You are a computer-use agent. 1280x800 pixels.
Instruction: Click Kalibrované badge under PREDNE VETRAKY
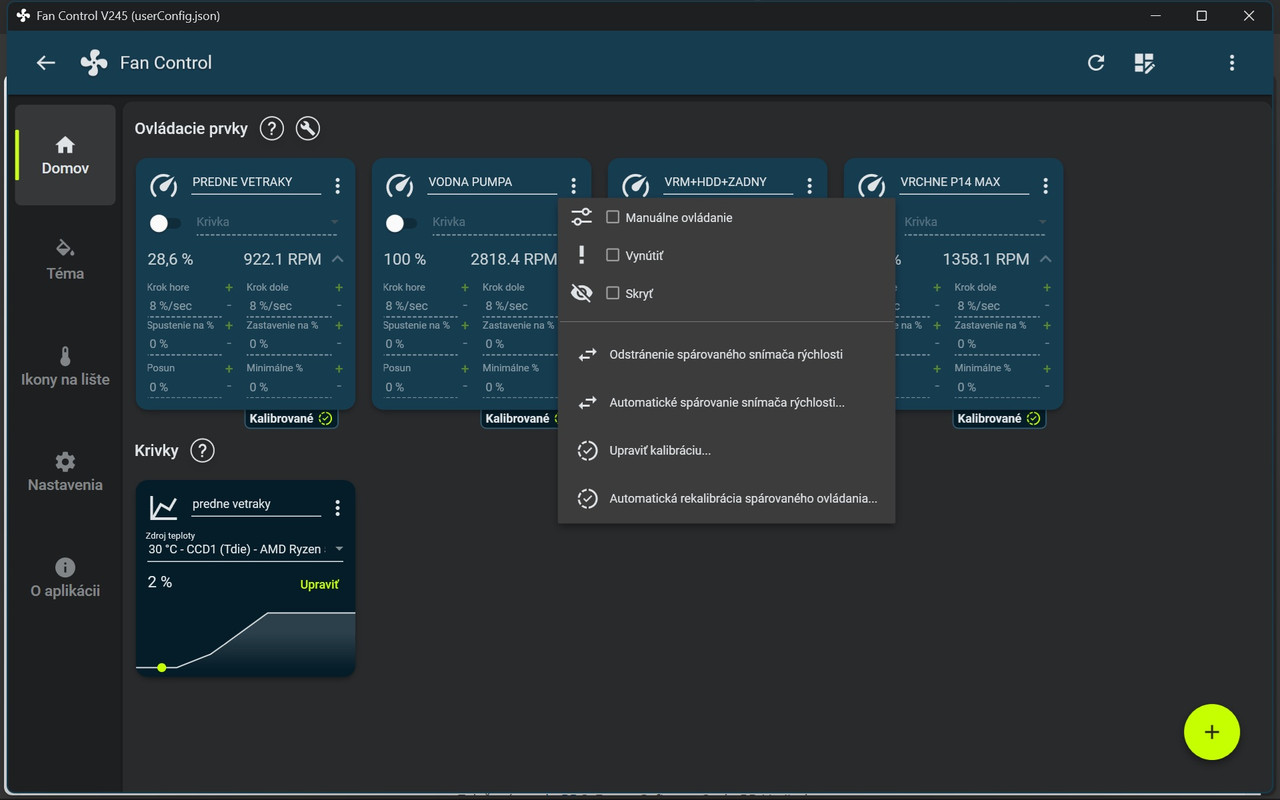(291, 419)
